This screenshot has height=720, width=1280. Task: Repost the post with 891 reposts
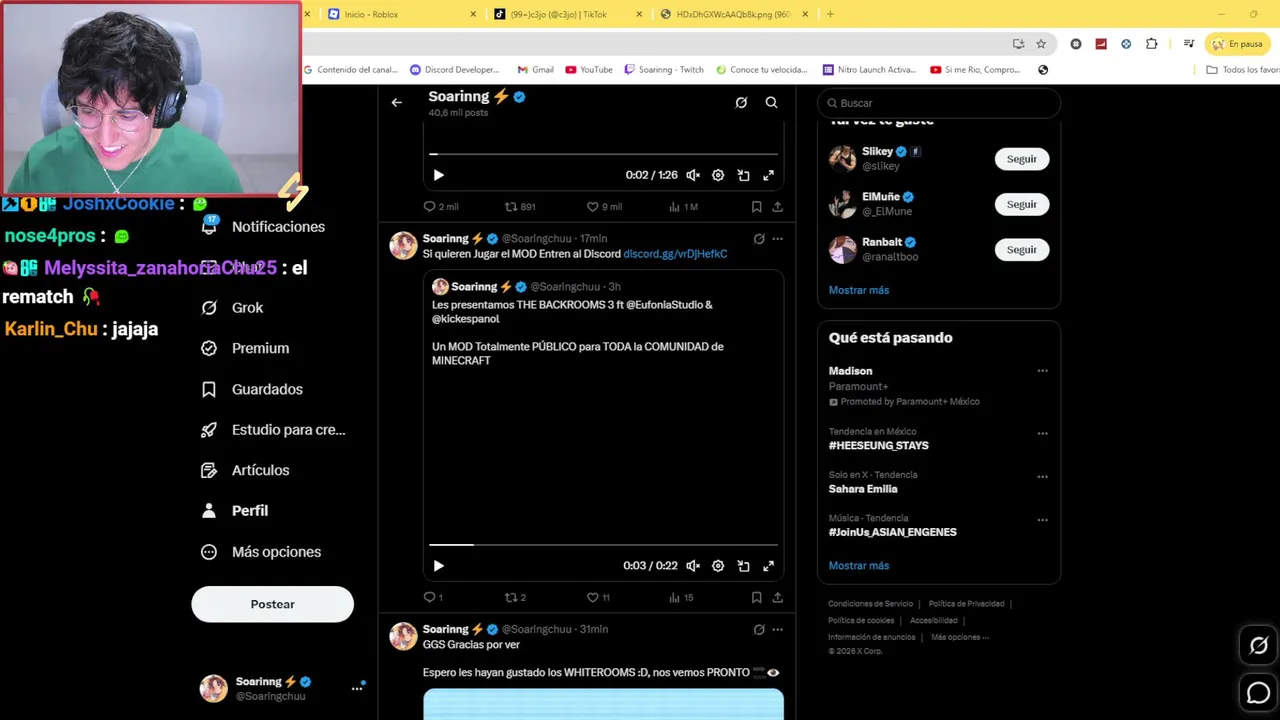(520, 207)
